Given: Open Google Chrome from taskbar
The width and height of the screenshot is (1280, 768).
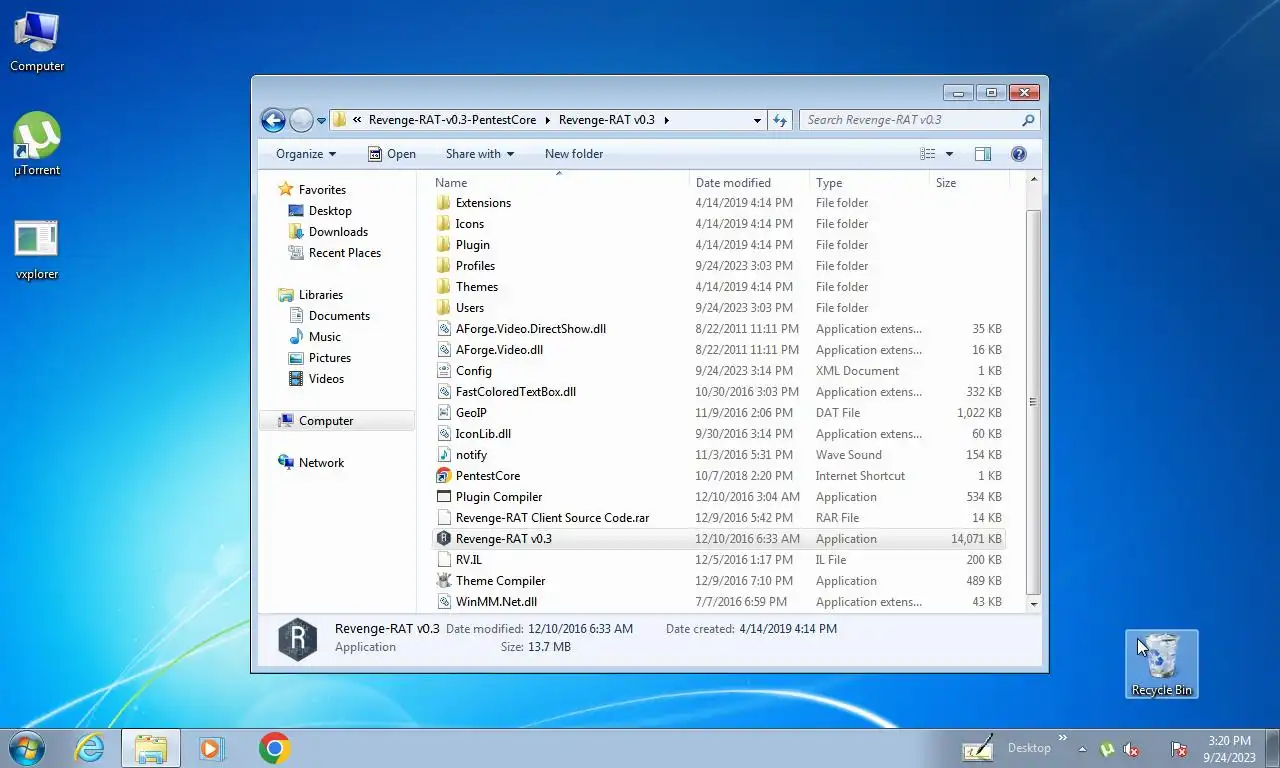Looking at the screenshot, I should pyautogui.click(x=274, y=748).
